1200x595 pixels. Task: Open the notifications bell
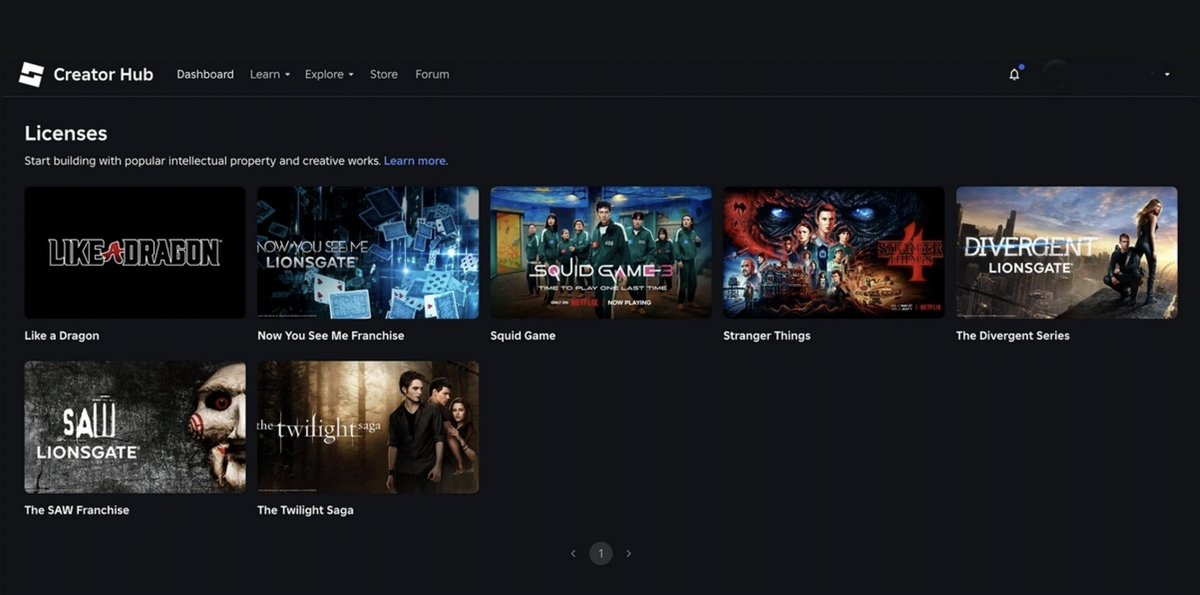click(1014, 74)
